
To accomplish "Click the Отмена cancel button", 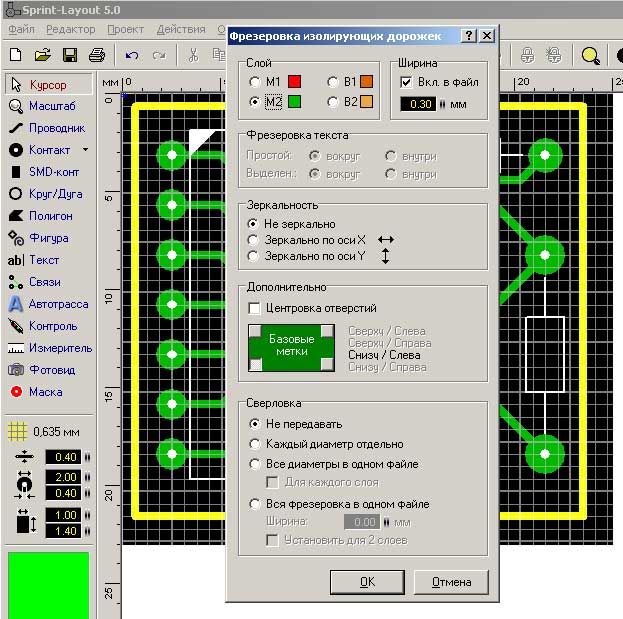I will pos(450,581).
